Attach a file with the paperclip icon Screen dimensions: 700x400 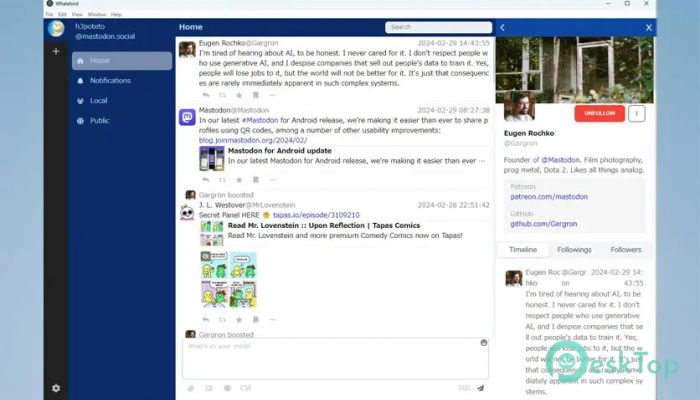(x=191, y=388)
